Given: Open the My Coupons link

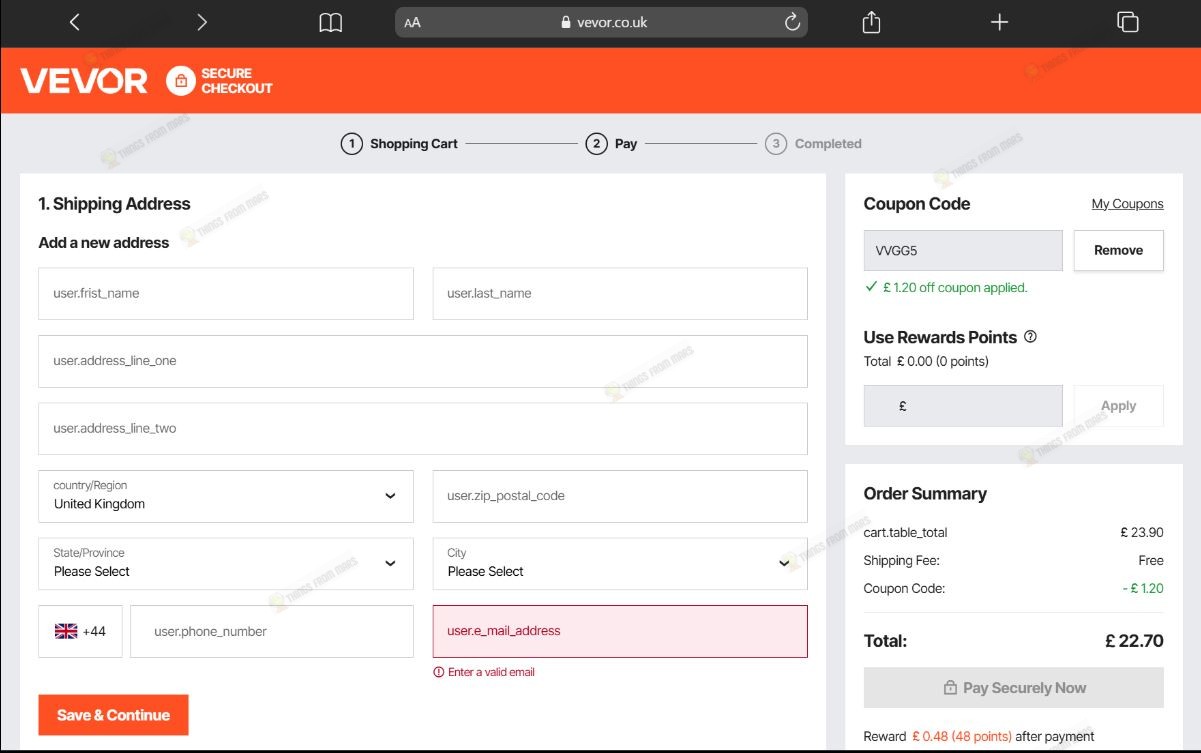Looking at the screenshot, I should [x=1127, y=204].
